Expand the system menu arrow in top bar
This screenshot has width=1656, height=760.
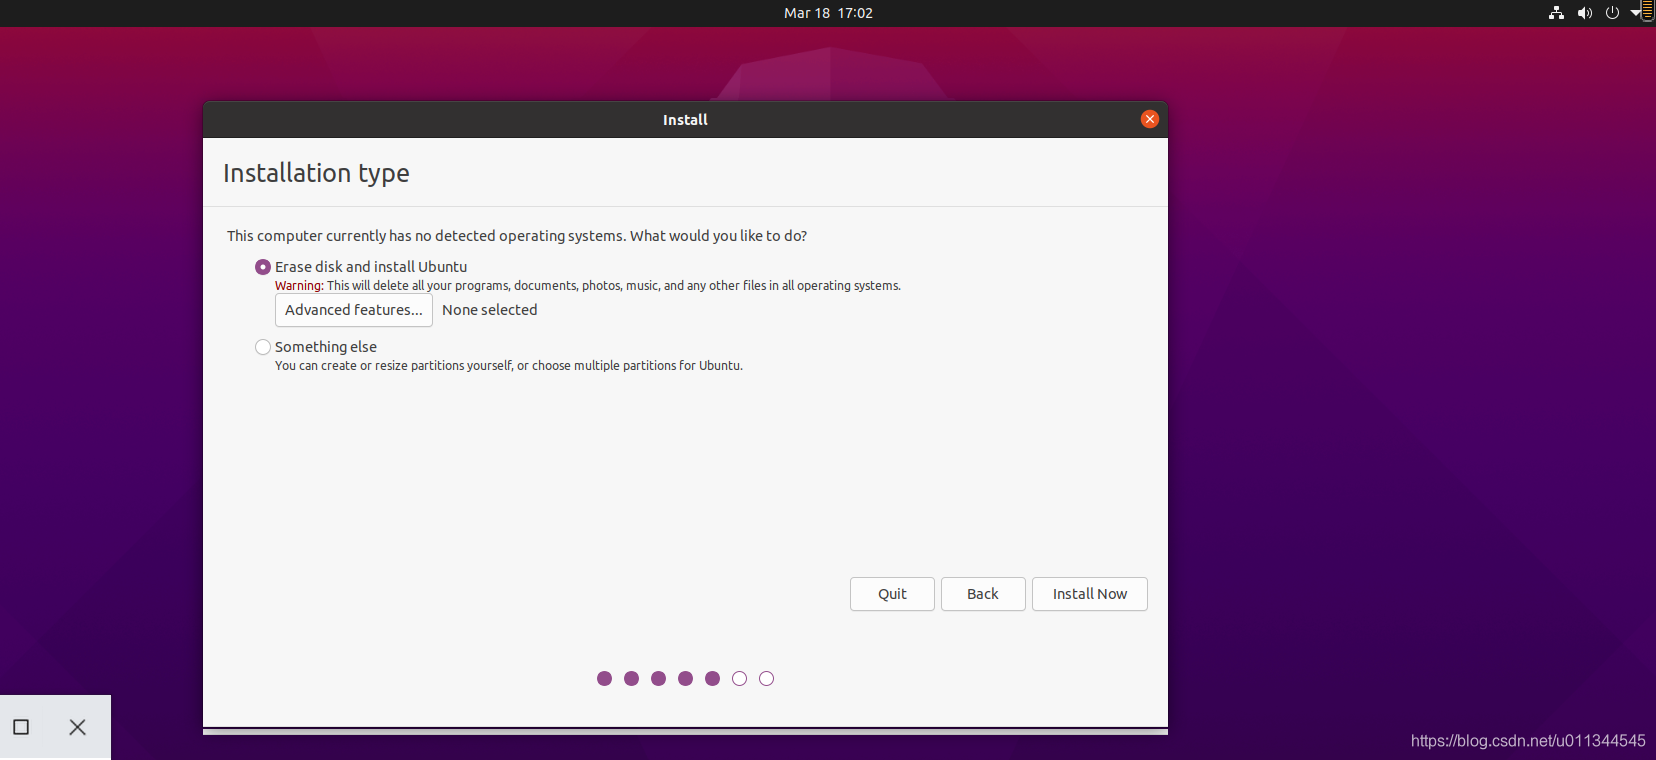1636,13
